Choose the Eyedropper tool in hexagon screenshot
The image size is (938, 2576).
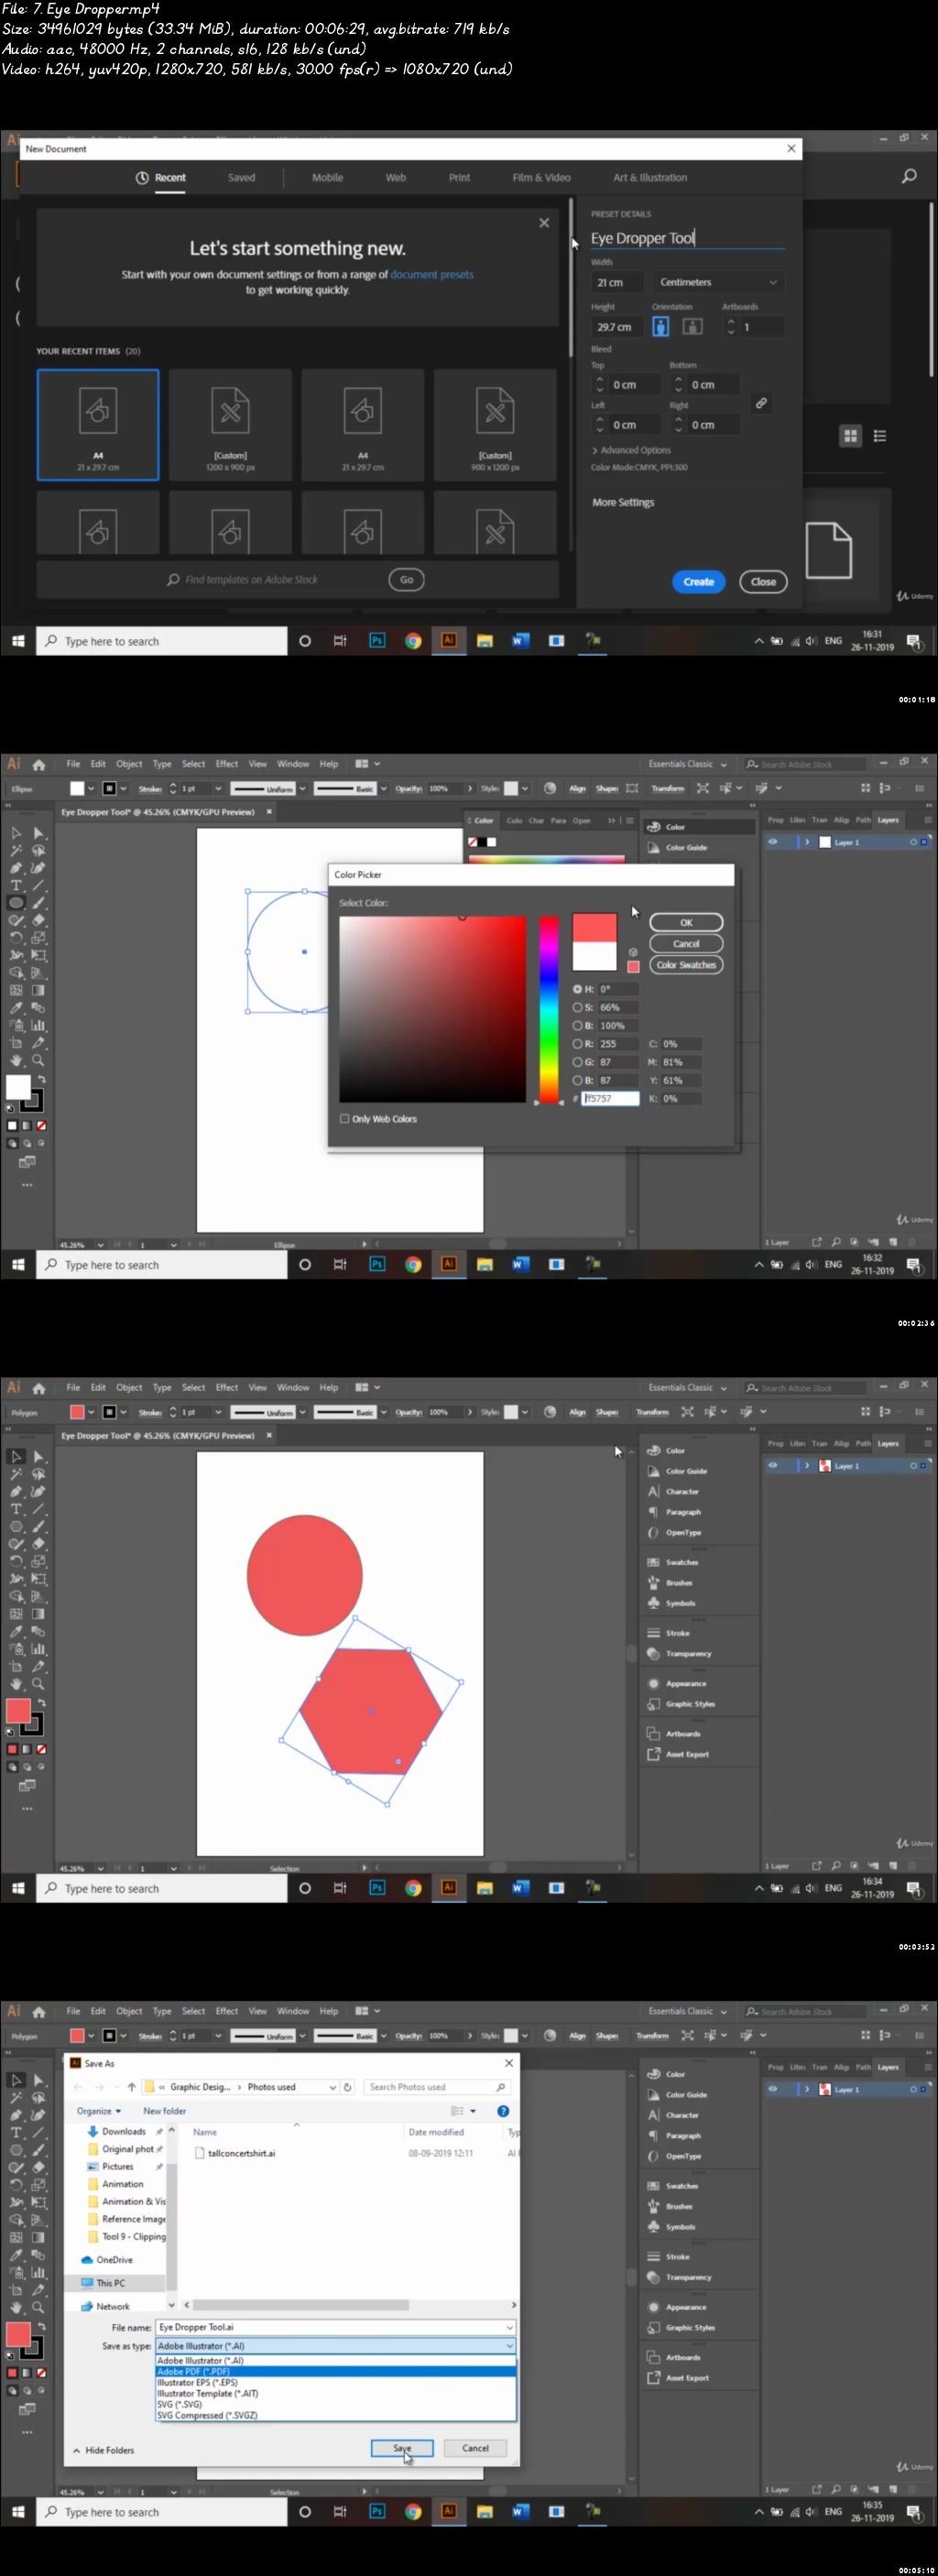pyautogui.click(x=16, y=1632)
